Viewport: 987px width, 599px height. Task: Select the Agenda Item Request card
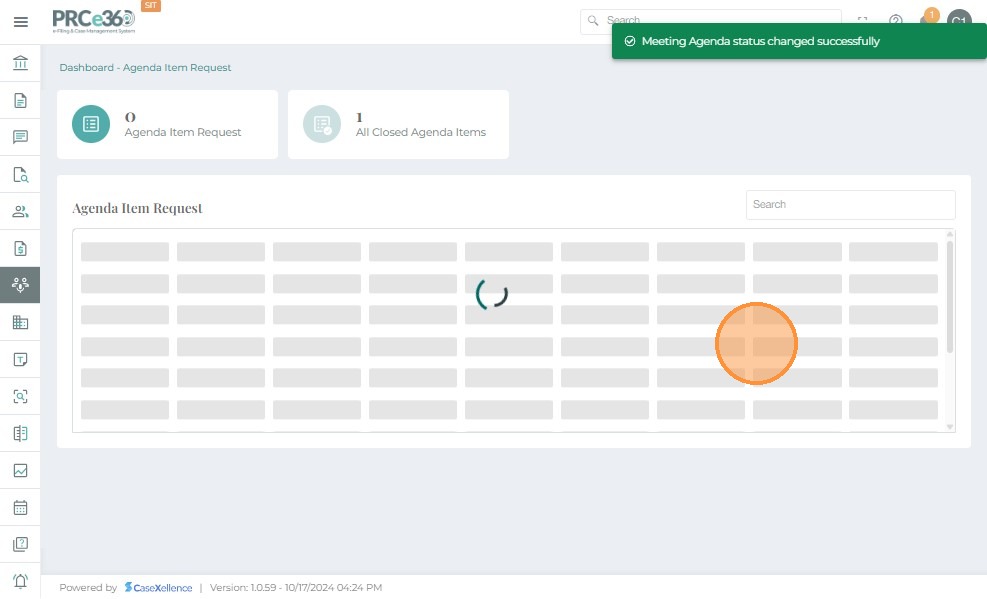[x=167, y=124]
